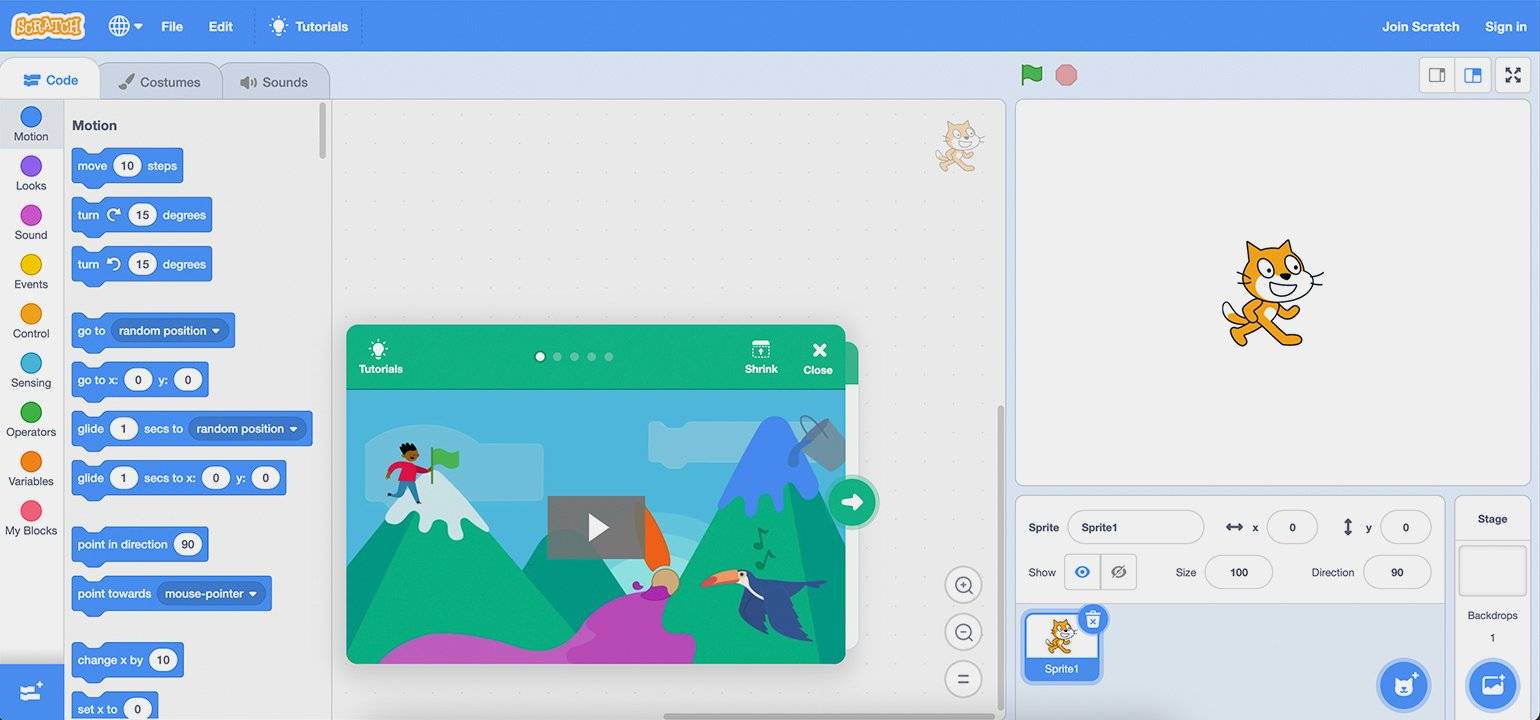The image size is (1540, 720).
Task: Select the Sensing block category
Action: [31, 370]
